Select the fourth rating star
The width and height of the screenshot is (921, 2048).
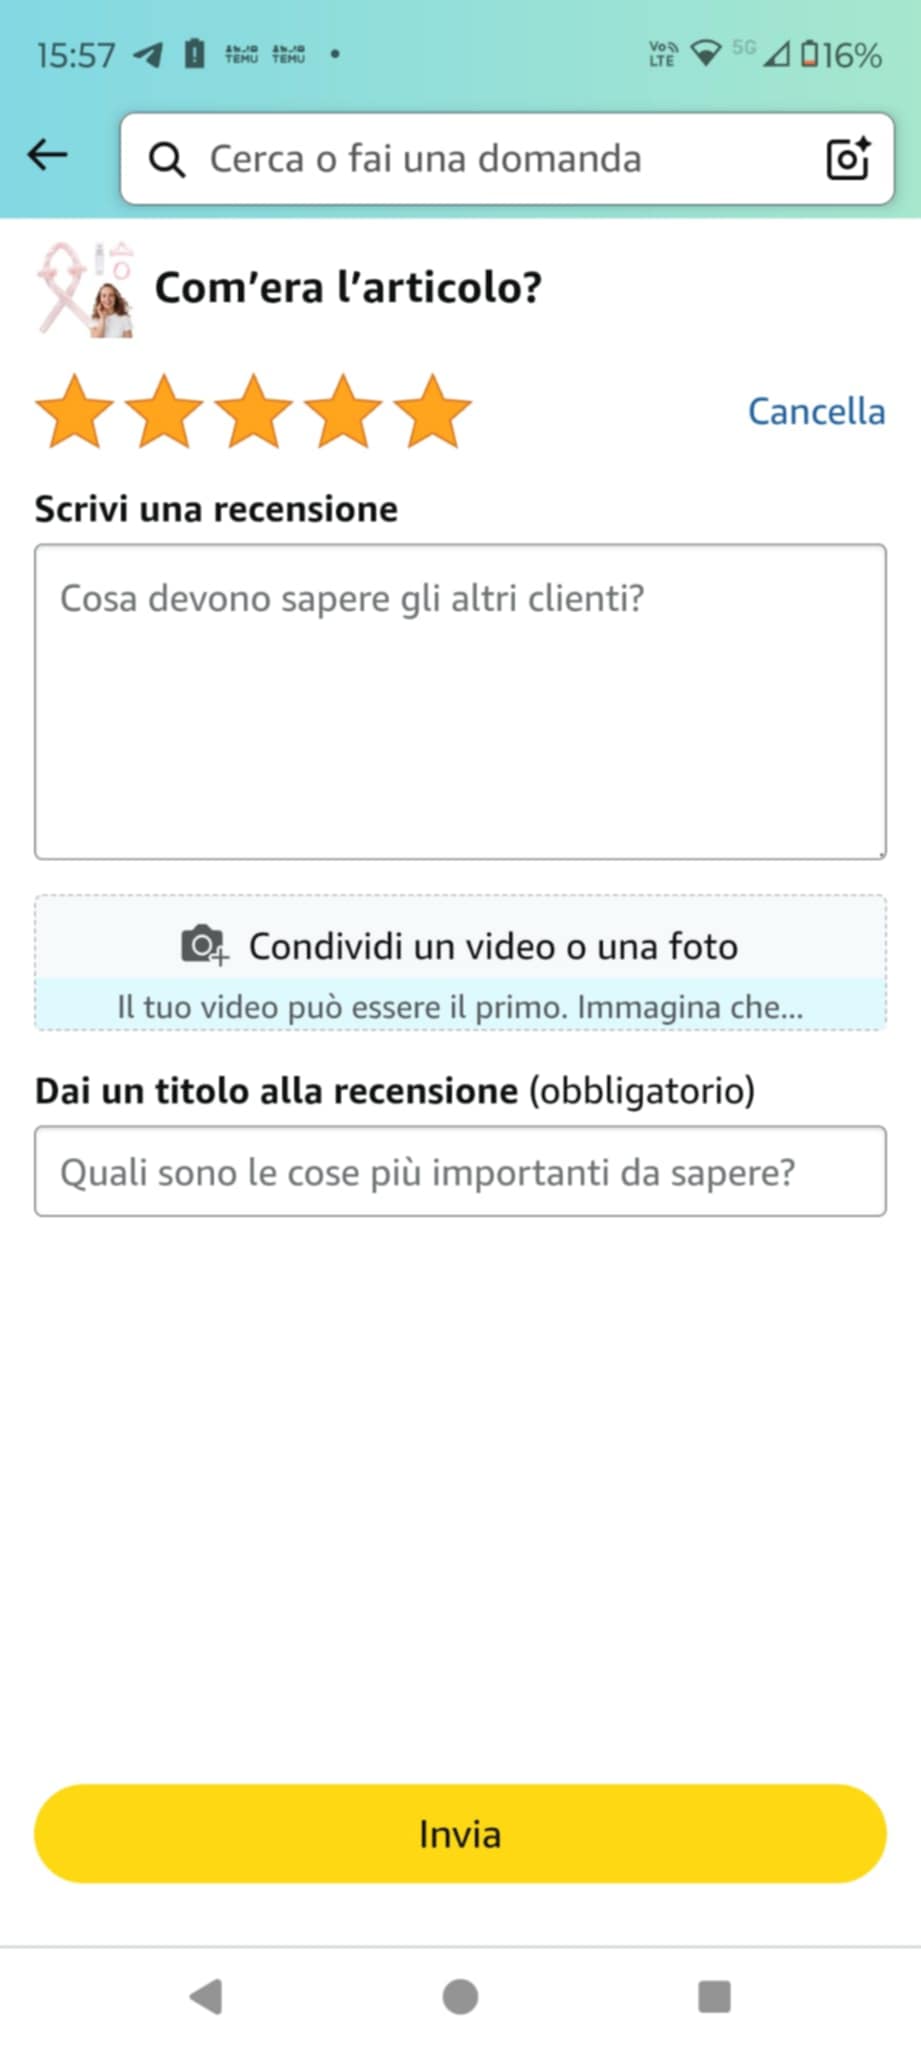[x=343, y=410]
